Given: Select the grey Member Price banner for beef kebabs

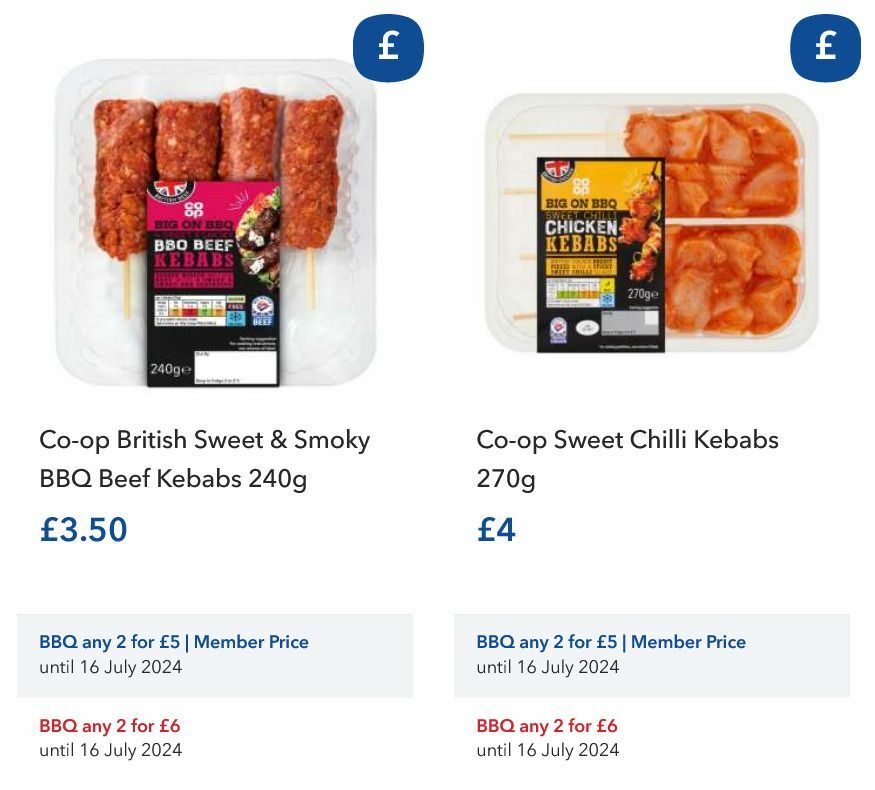Looking at the screenshot, I should click(215, 654).
